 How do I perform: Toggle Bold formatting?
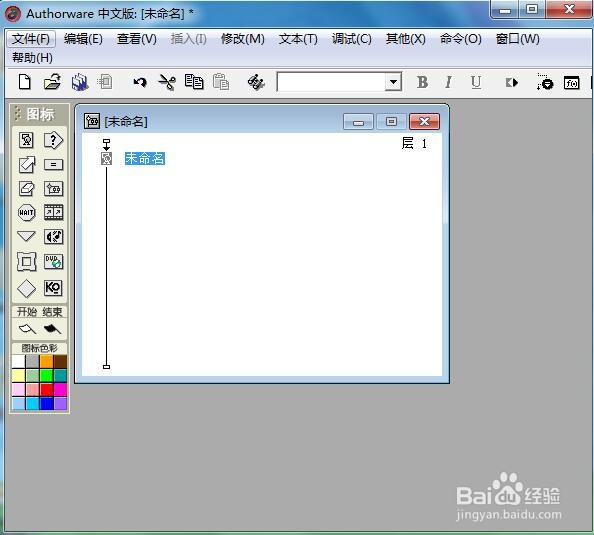point(422,82)
